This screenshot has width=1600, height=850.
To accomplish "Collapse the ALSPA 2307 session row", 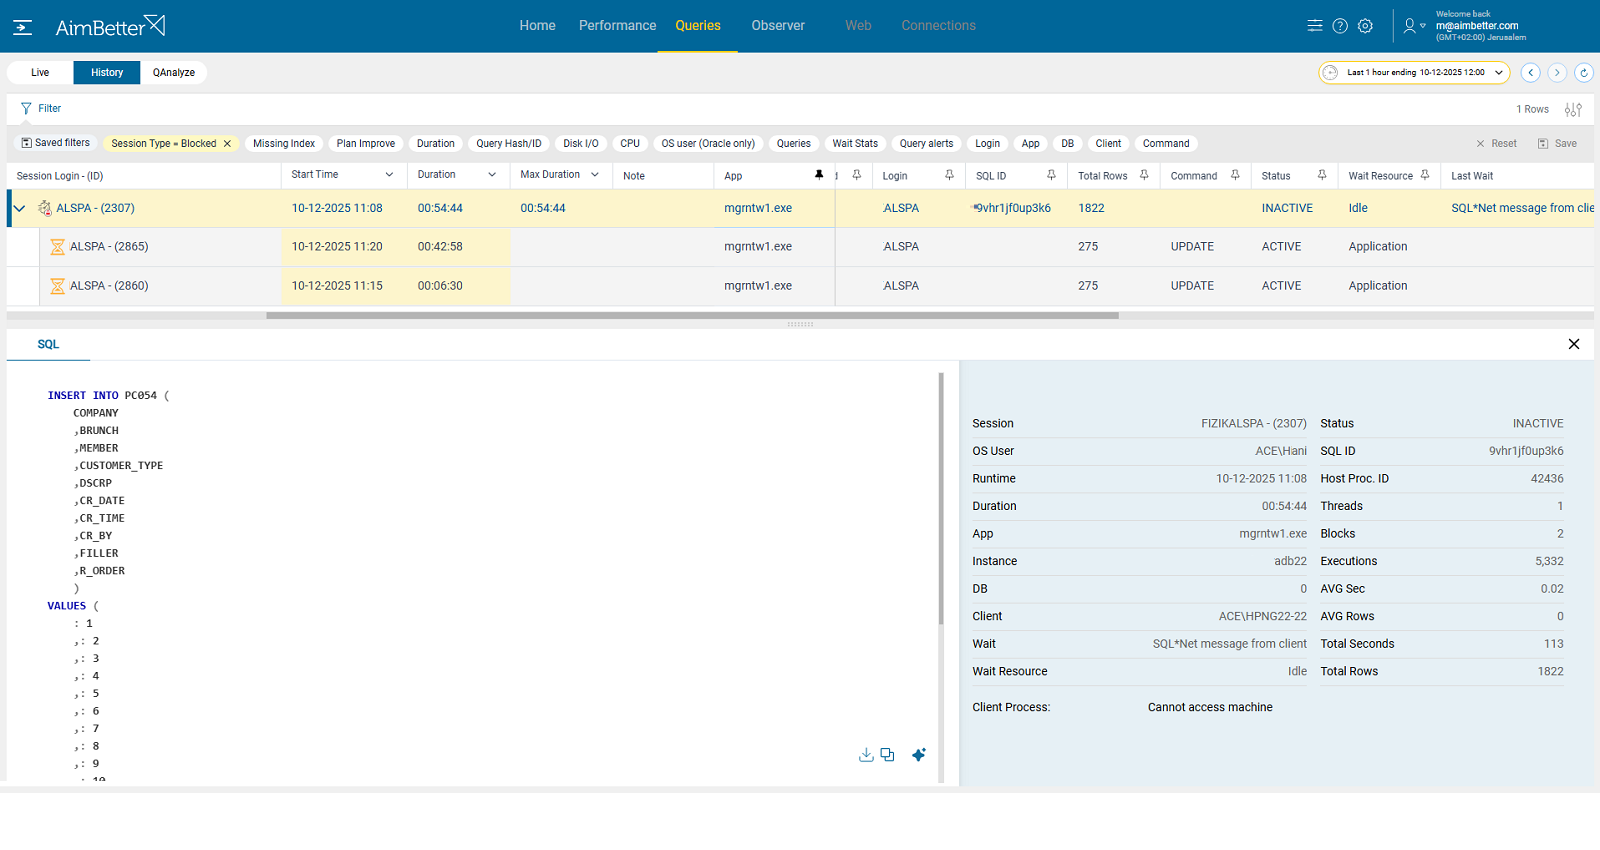I will tap(19, 208).
